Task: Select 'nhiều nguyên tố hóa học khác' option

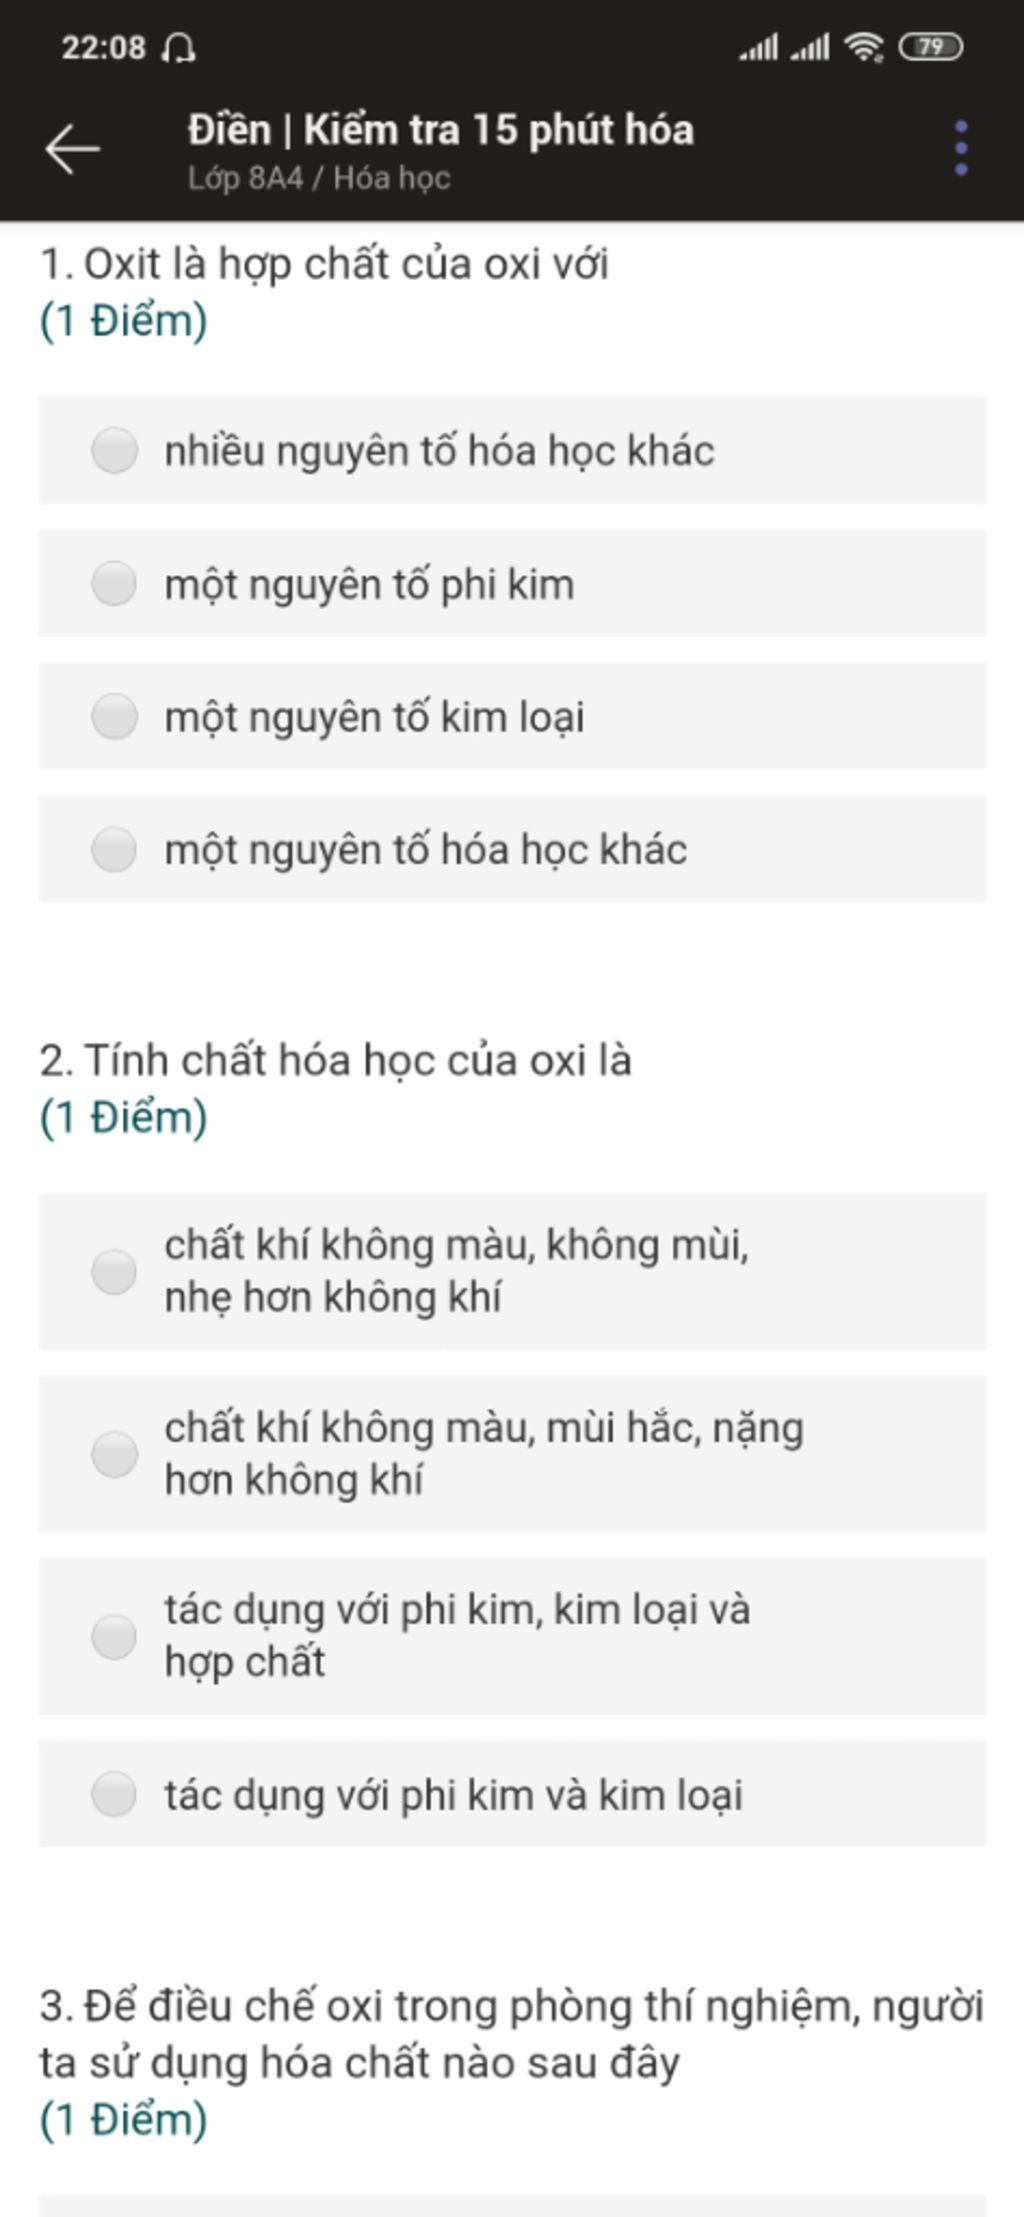Action: click(114, 450)
